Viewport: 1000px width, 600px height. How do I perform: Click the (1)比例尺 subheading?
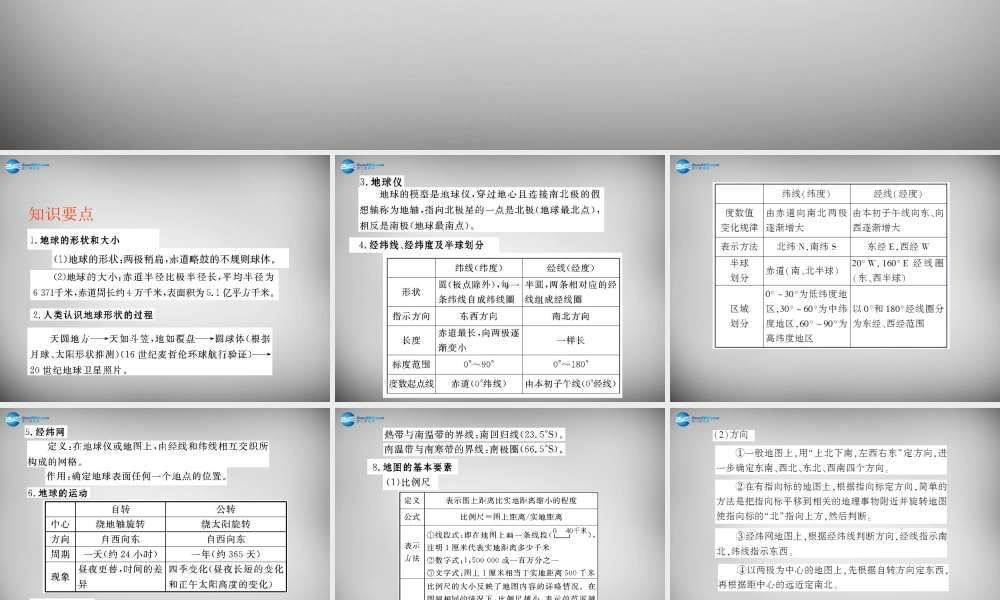[x=407, y=482]
